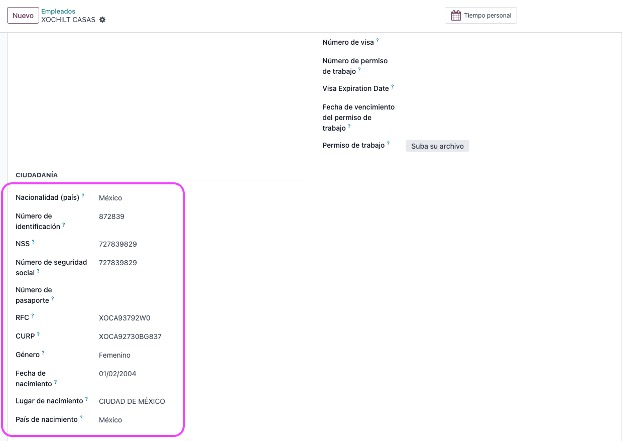Show help for Visa Expiration Date
Image resolution: width=622 pixels, height=441 pixels.
[392, 86]
